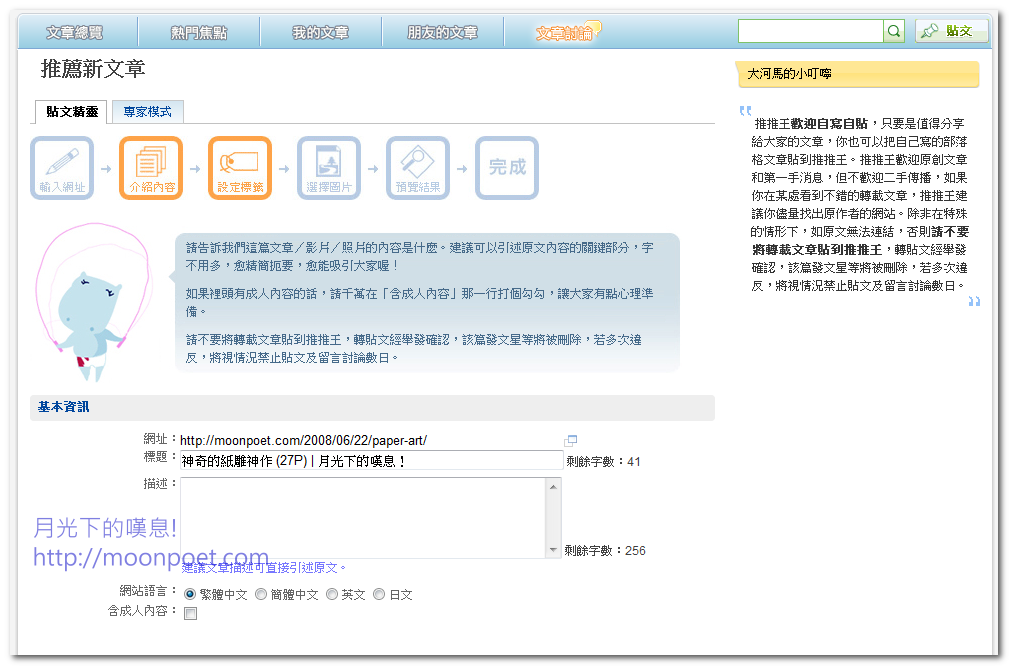Viewport: 1009px width, 666px height.
Task: Enable the 含成人內容 checkbox
Action: pos(190,613)
